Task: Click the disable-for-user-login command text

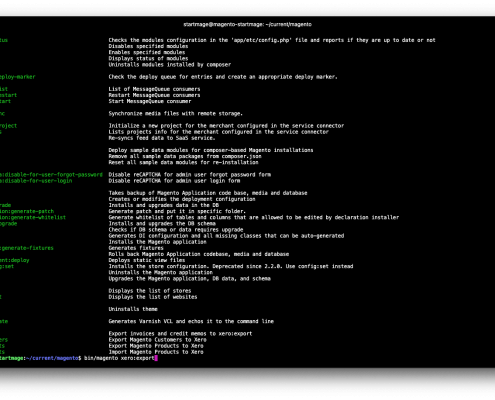Action: [36, 181]
